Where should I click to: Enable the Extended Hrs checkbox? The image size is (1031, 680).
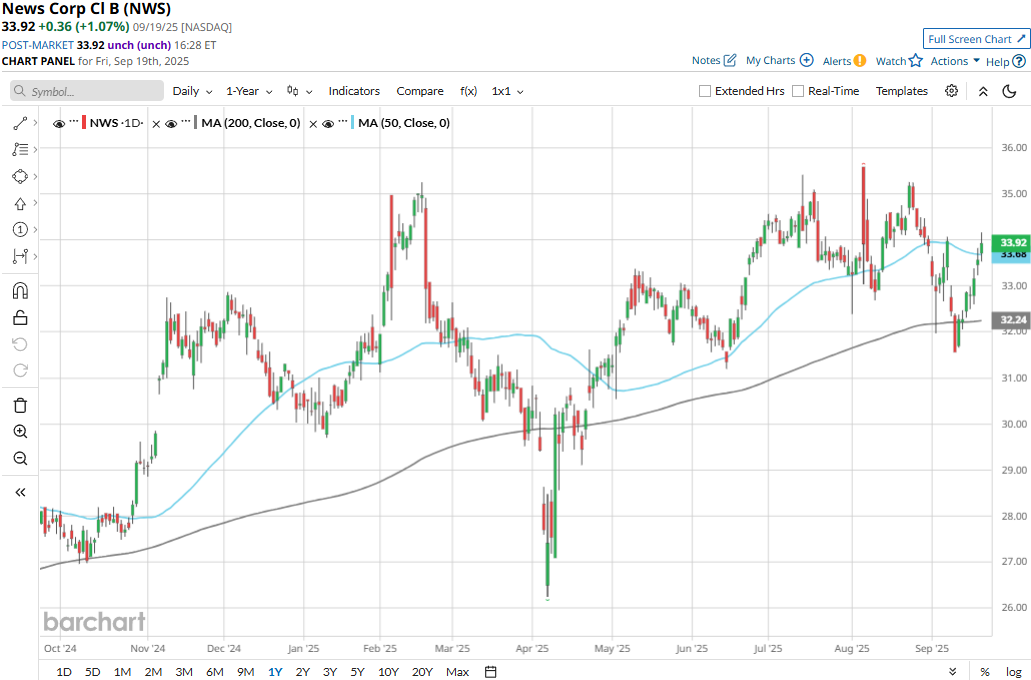pyautogui.click(x=705, y=91)
